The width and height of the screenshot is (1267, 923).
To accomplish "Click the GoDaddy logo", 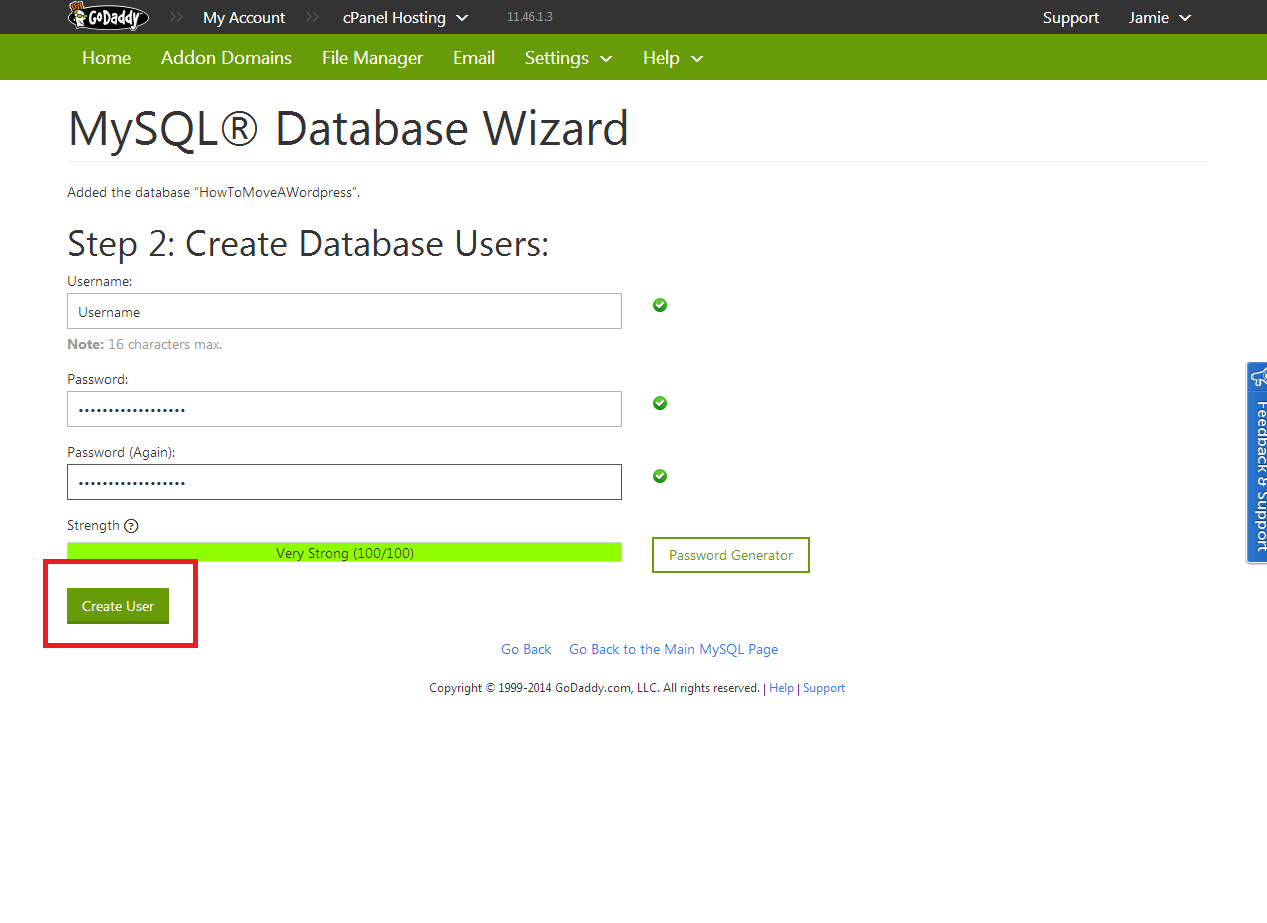I will (x=109, y=16).
